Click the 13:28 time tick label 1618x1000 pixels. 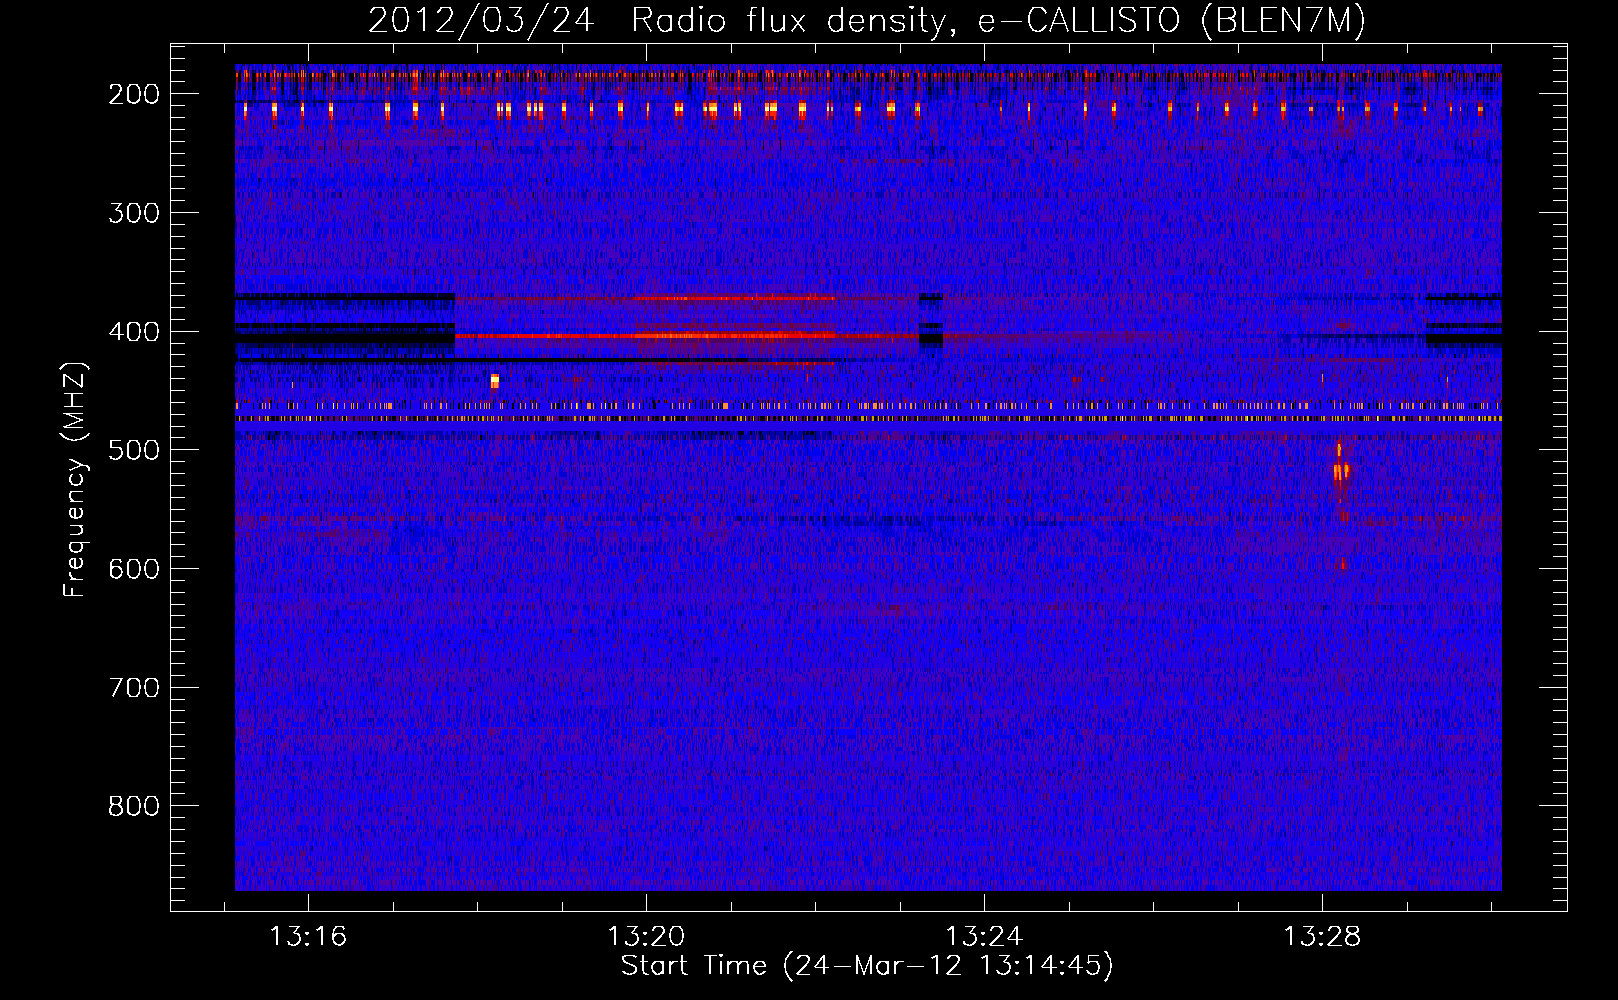1322,937
